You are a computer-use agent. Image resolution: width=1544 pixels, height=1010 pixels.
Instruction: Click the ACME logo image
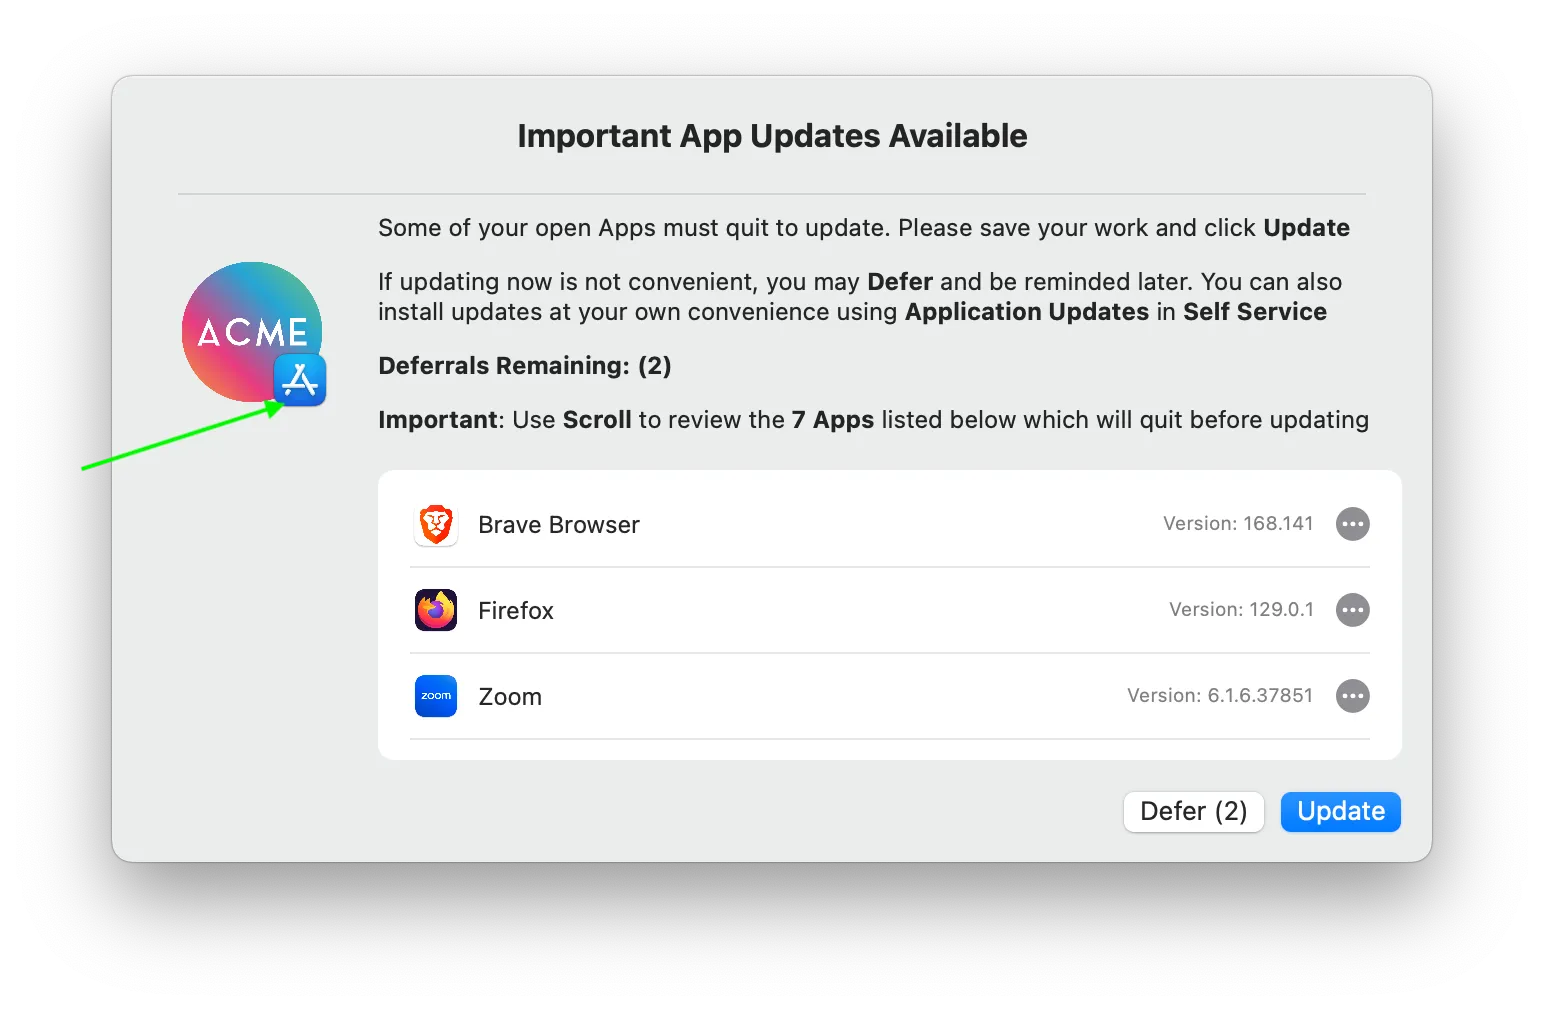tap(251, 331)
